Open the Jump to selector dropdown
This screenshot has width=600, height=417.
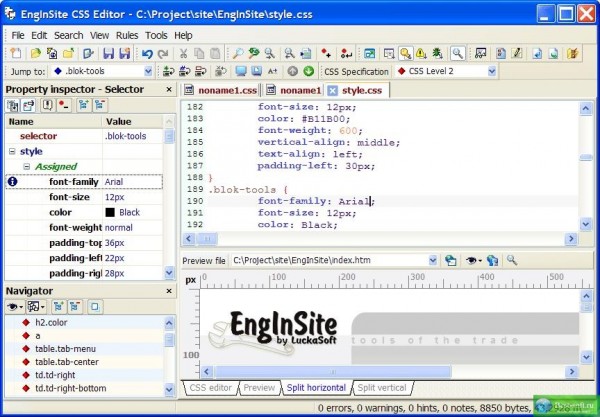[x=150, y=72]
